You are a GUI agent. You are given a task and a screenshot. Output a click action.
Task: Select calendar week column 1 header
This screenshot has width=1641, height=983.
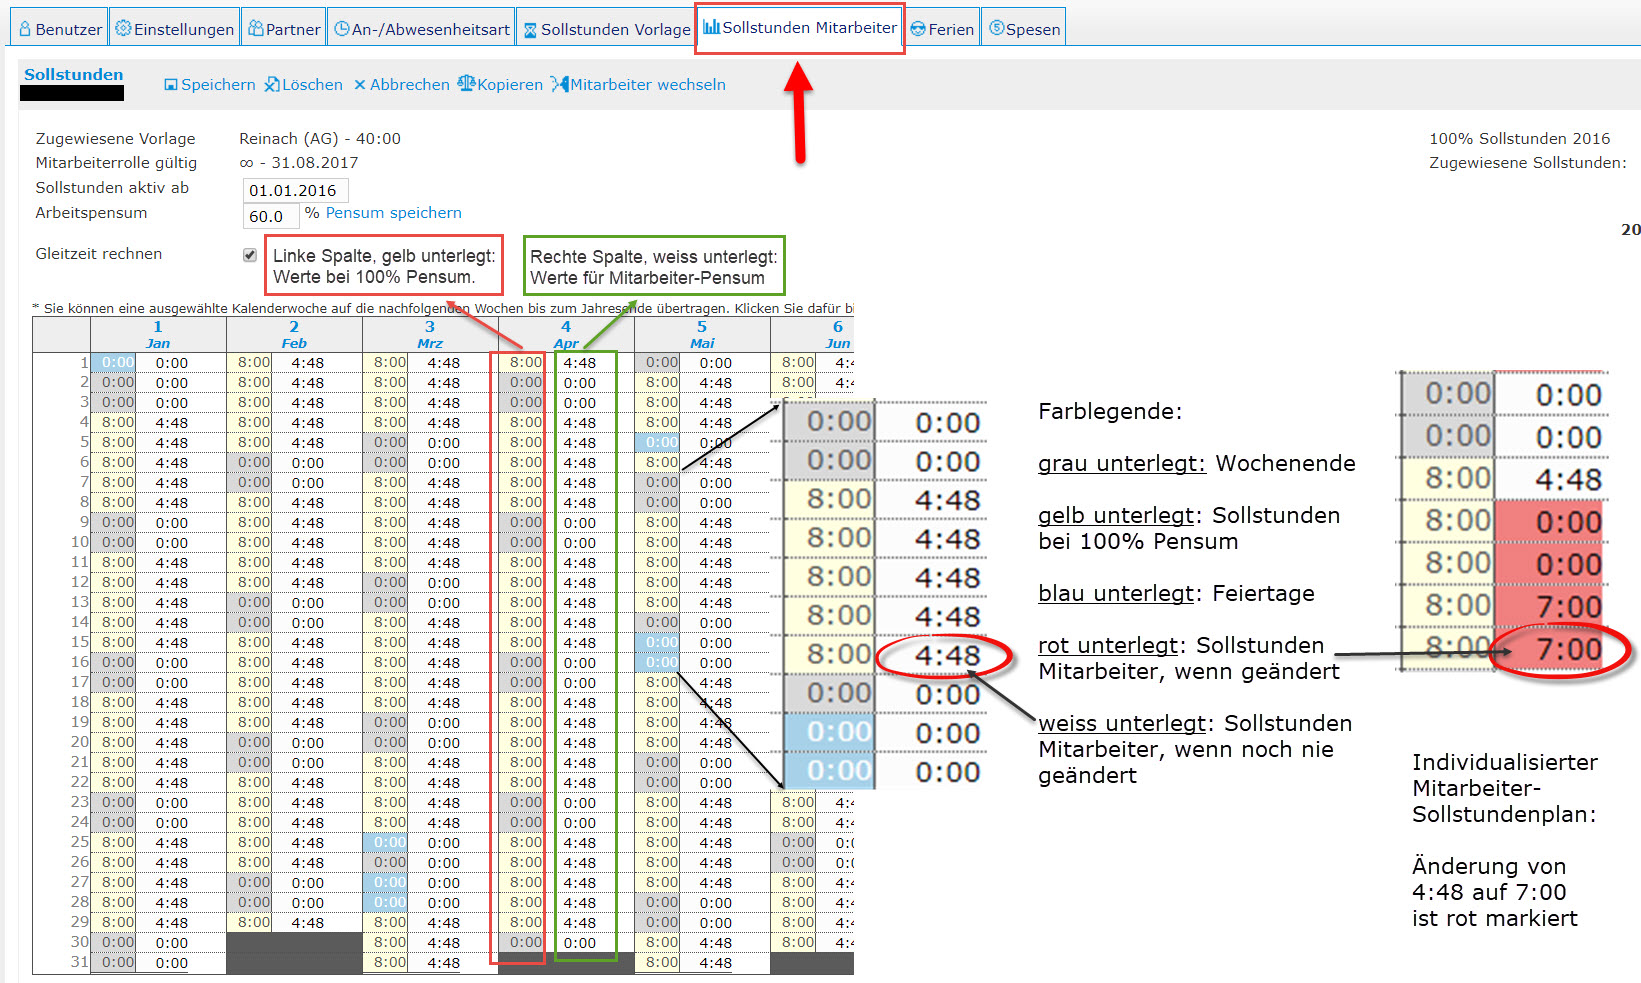(158, 327)
